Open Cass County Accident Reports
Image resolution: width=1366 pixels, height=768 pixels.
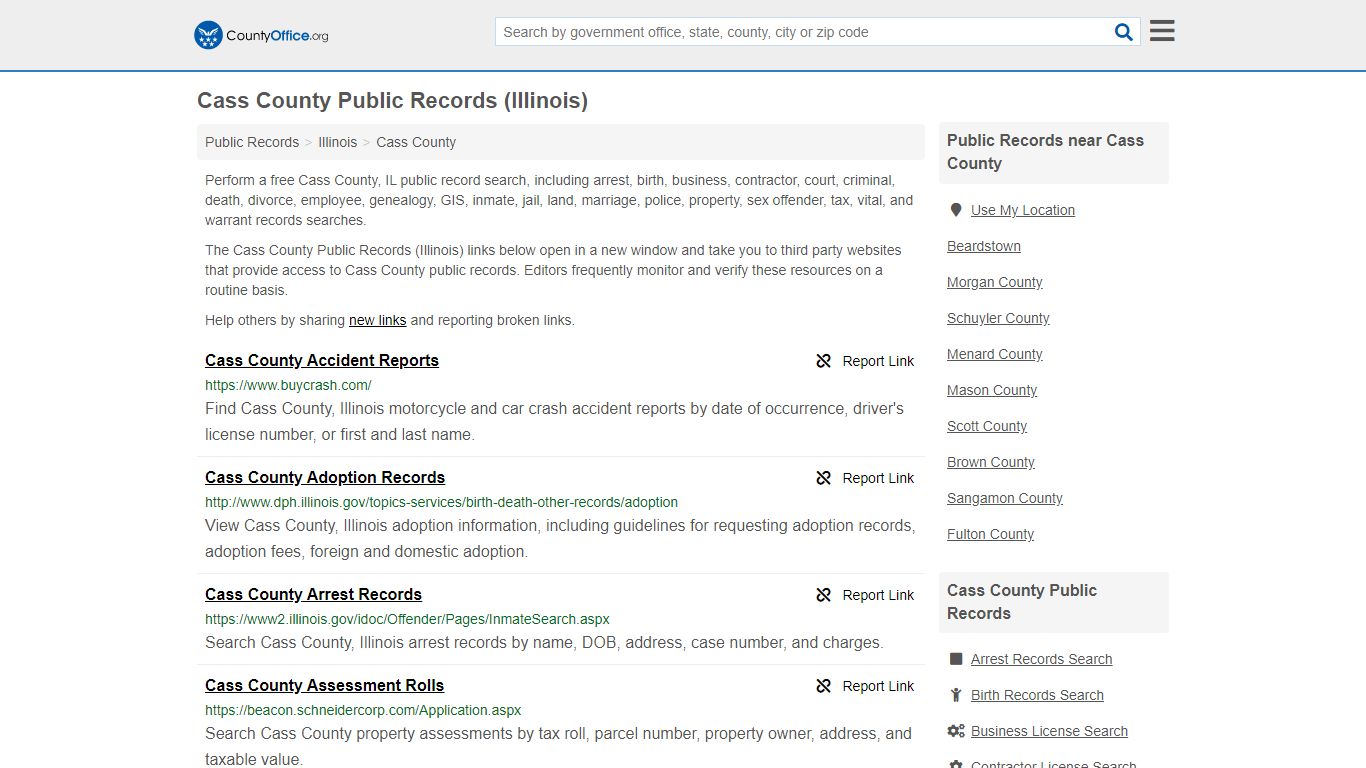pyautogui.click(x=322, y=360)
